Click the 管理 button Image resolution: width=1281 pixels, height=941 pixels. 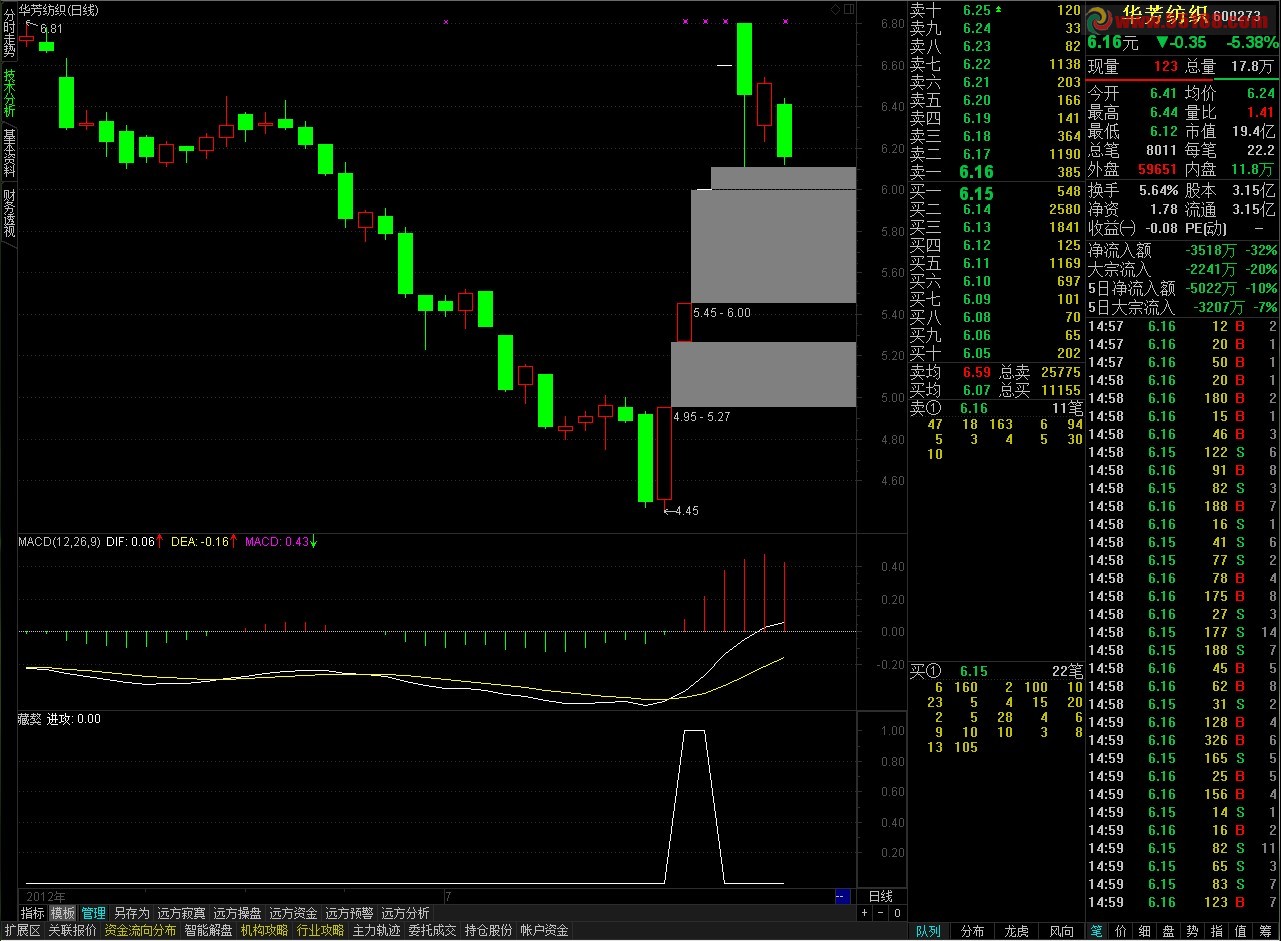click(94, 913)
